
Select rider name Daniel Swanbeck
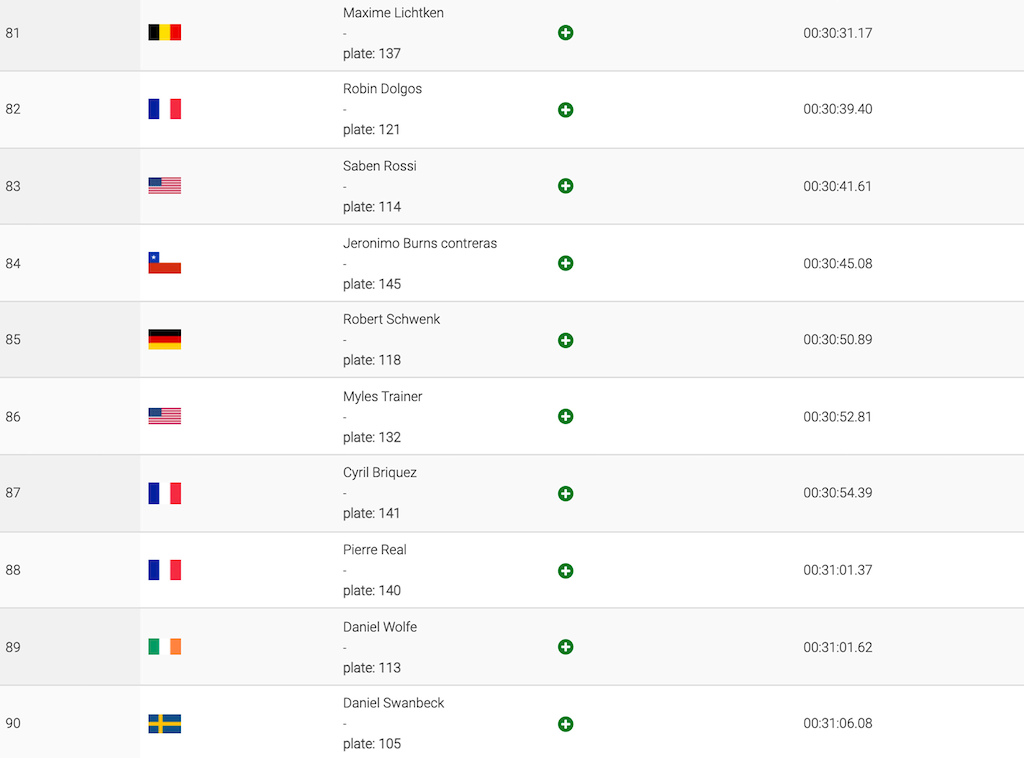point(393,703)
